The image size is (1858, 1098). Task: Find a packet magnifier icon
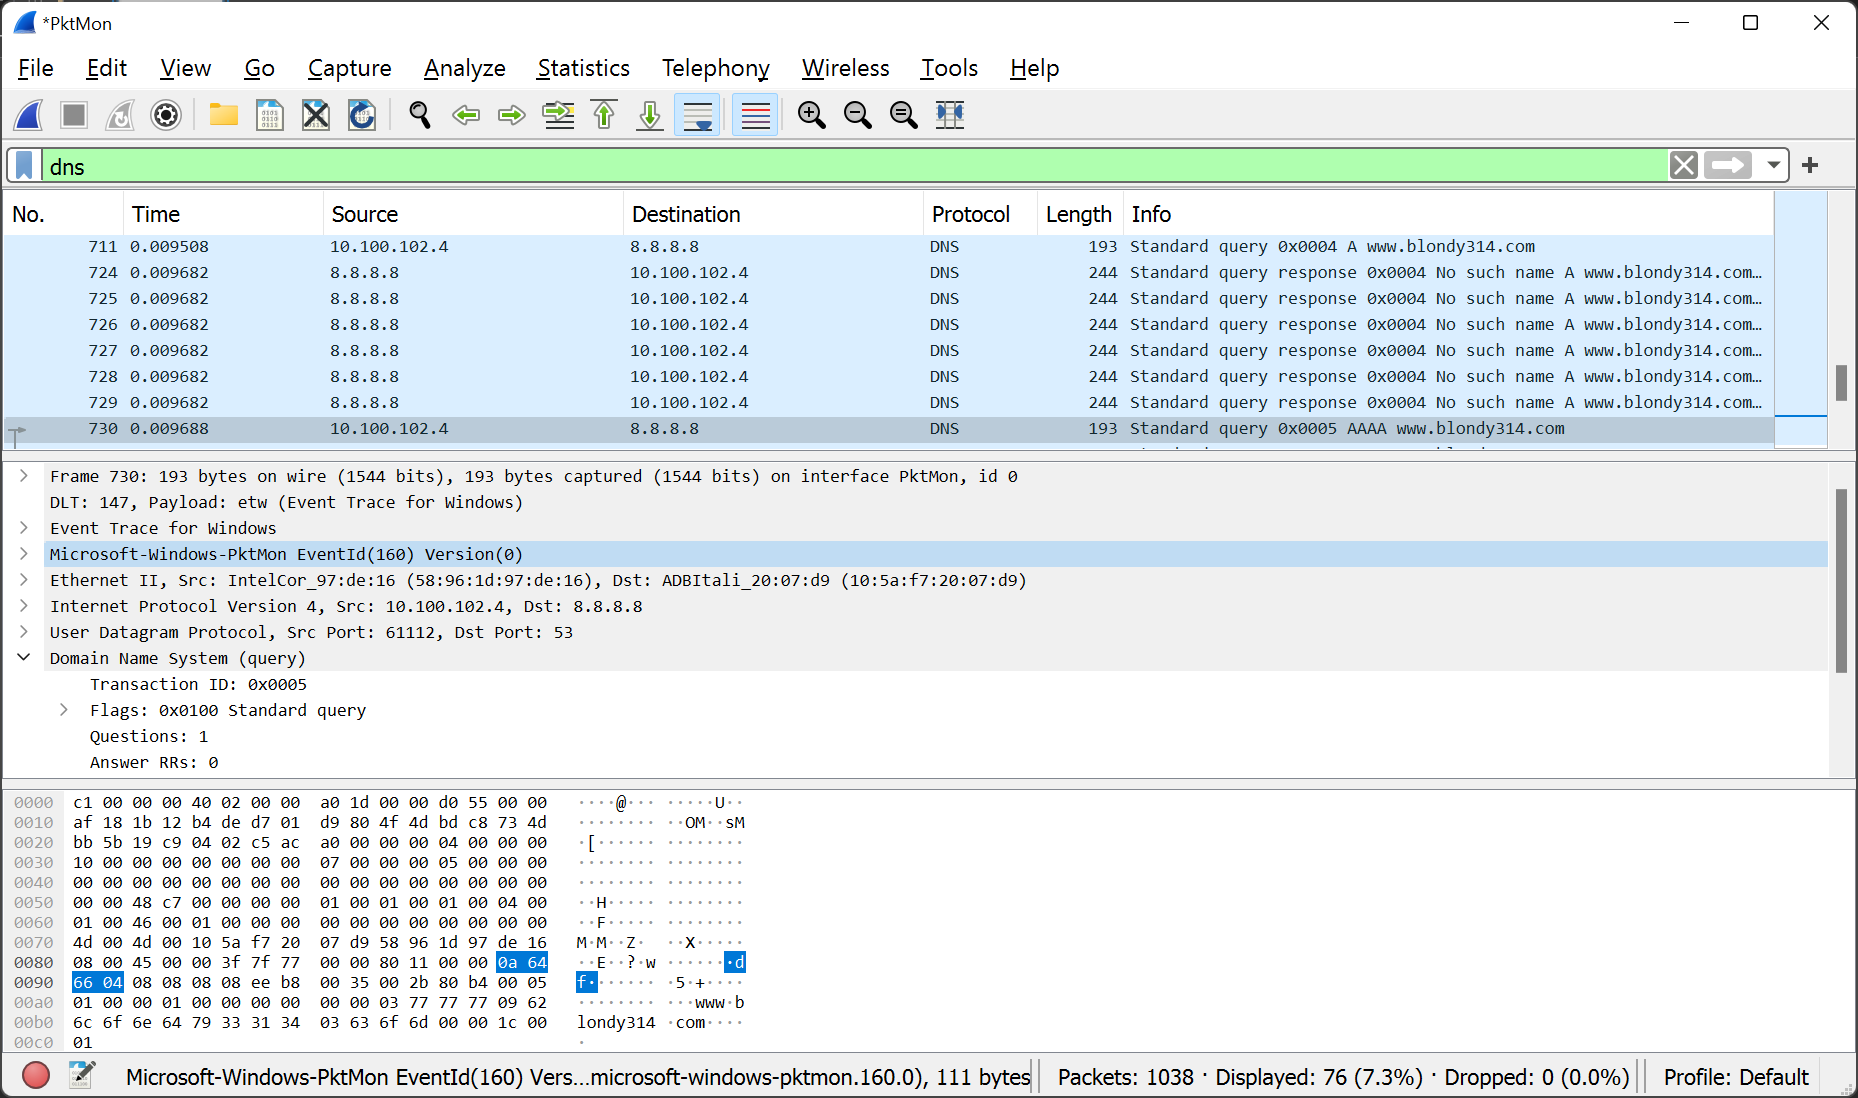point(420,115)
